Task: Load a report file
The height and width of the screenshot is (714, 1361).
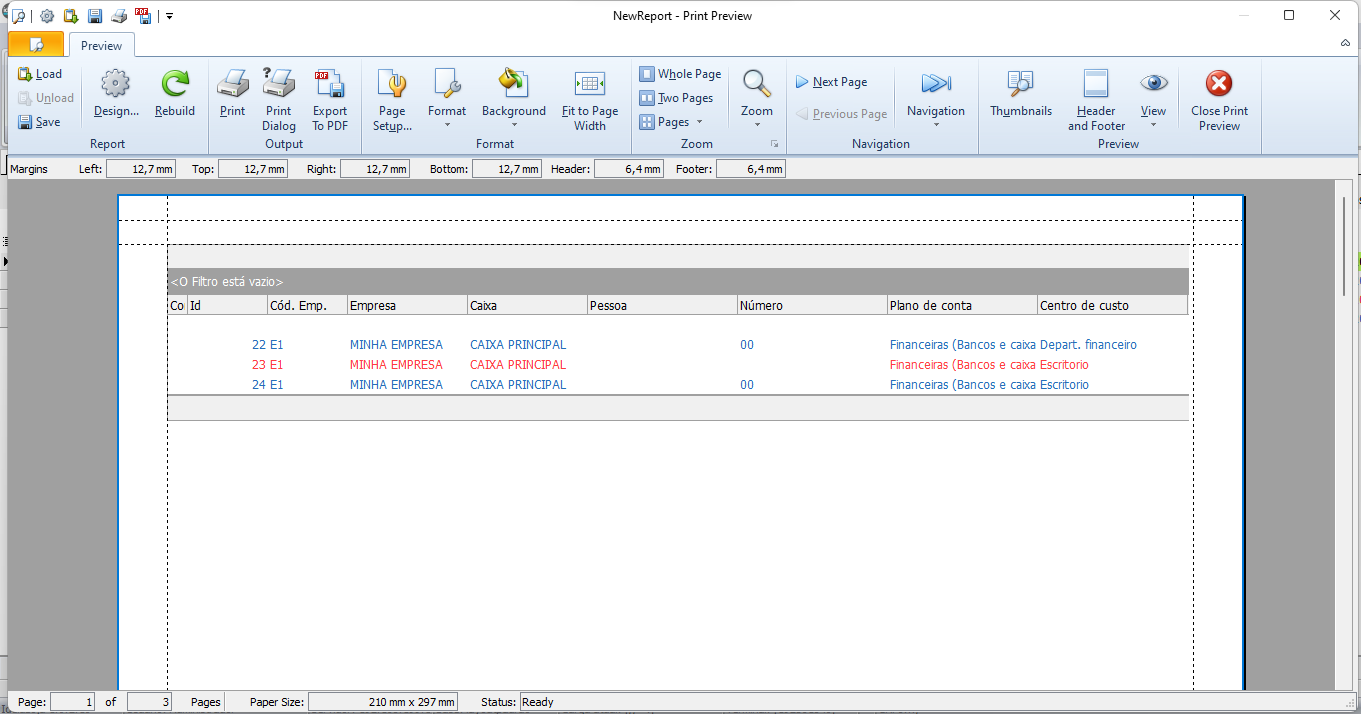Action: point(40,74)
